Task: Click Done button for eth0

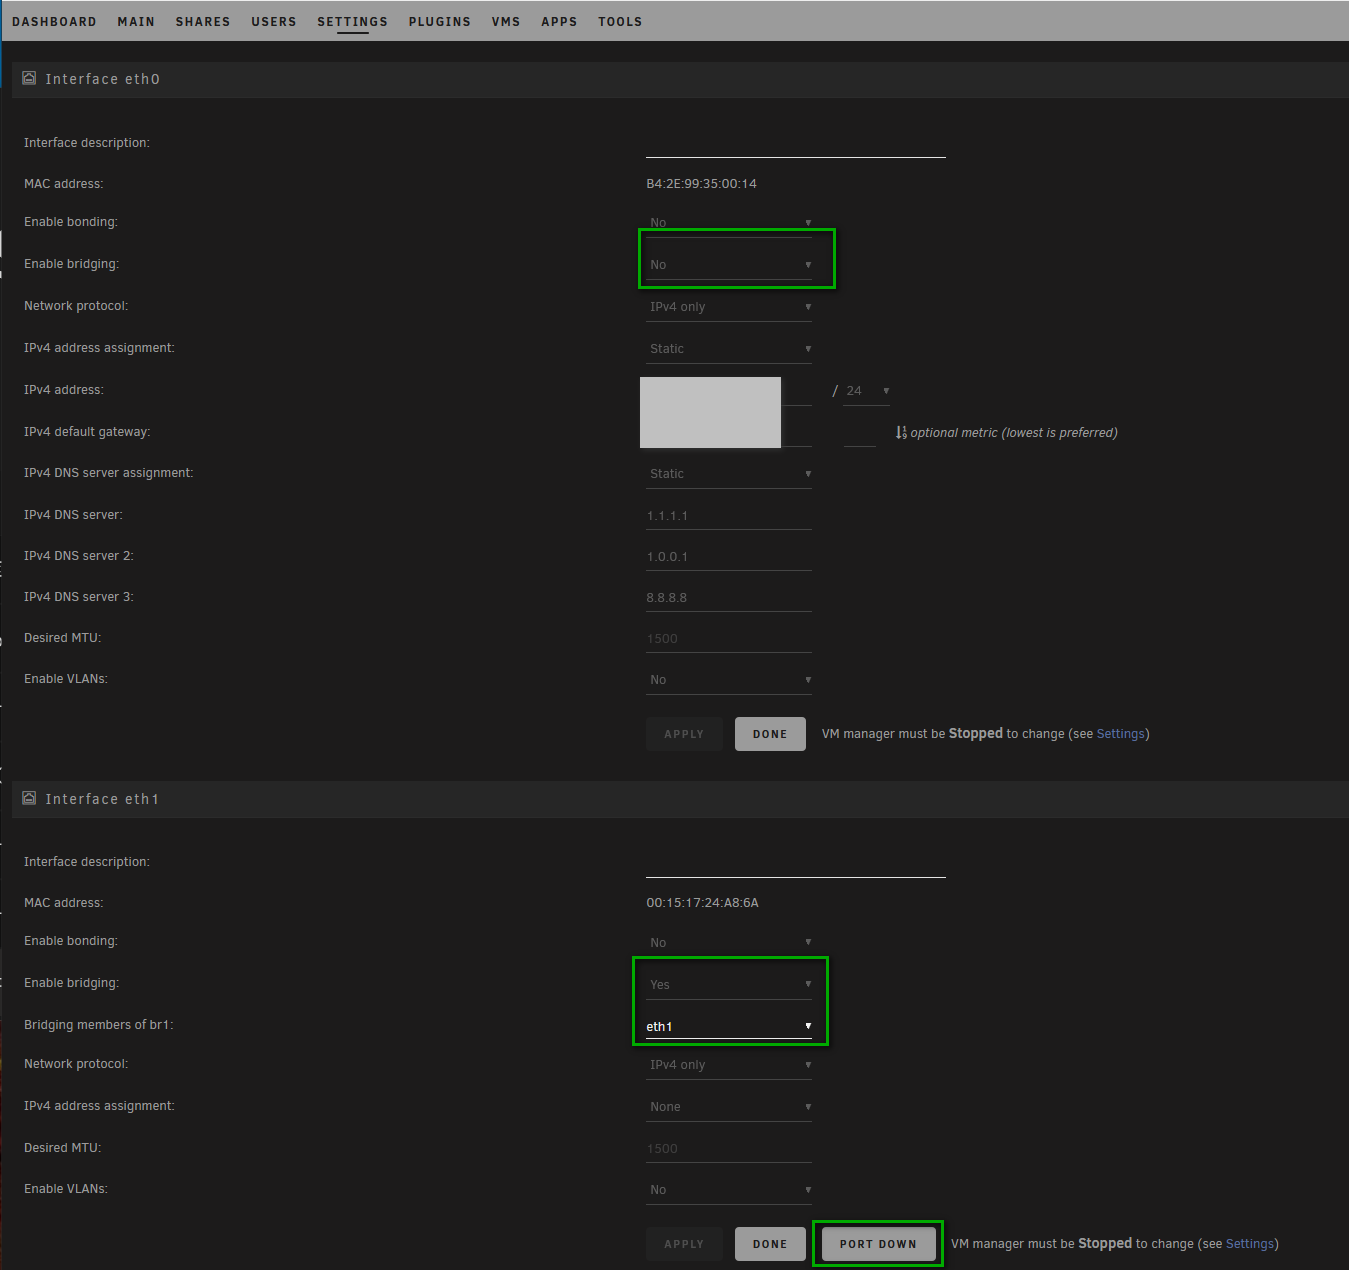Action: point(770,734)
